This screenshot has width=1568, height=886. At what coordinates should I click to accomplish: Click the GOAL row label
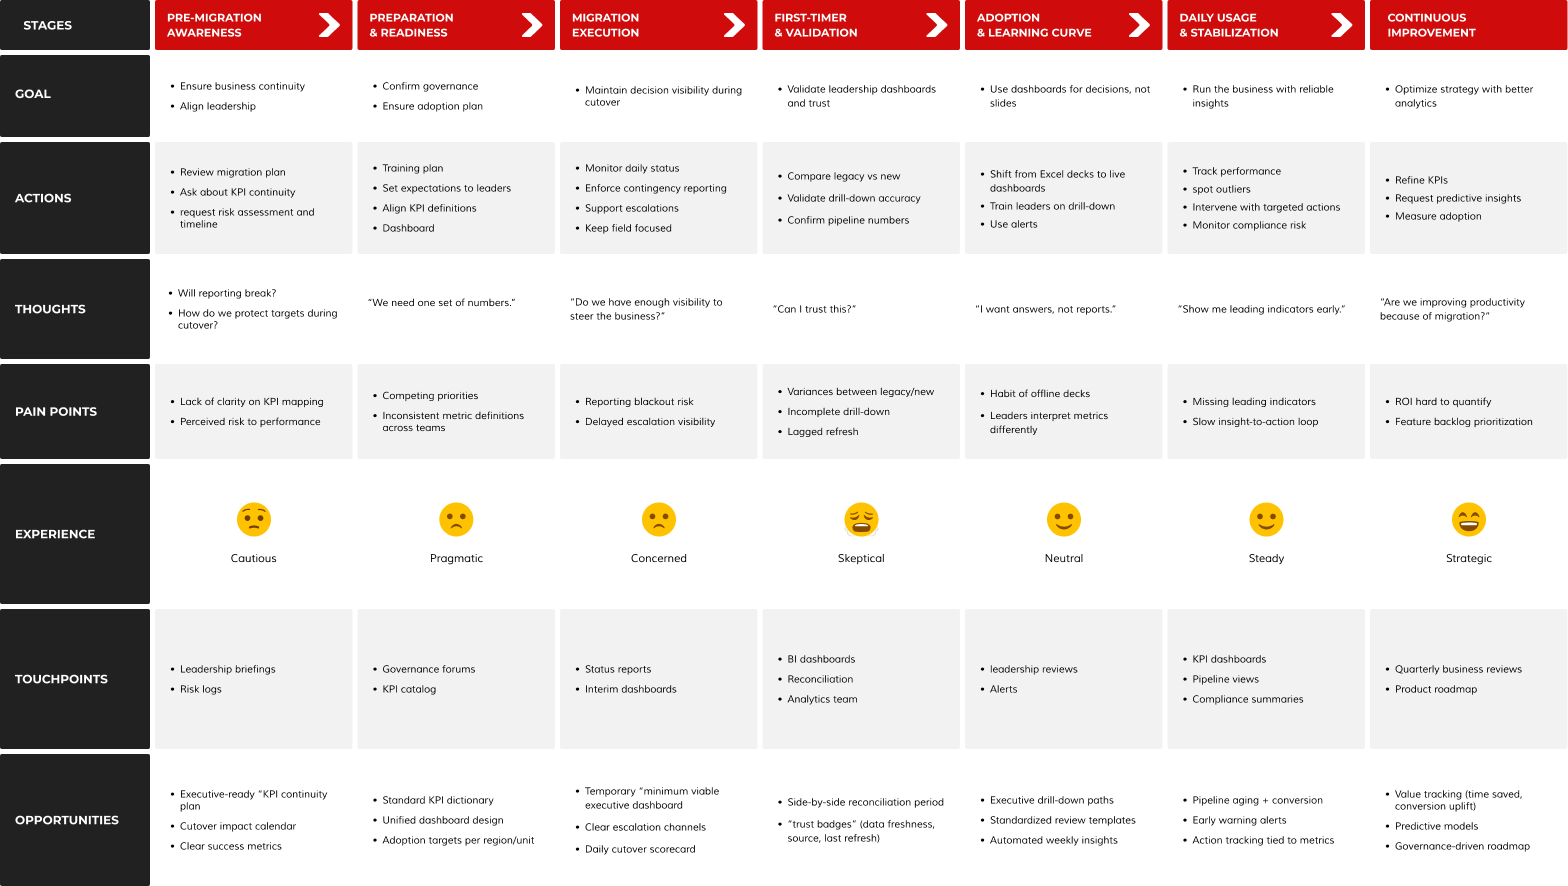(x=75, y=96)
